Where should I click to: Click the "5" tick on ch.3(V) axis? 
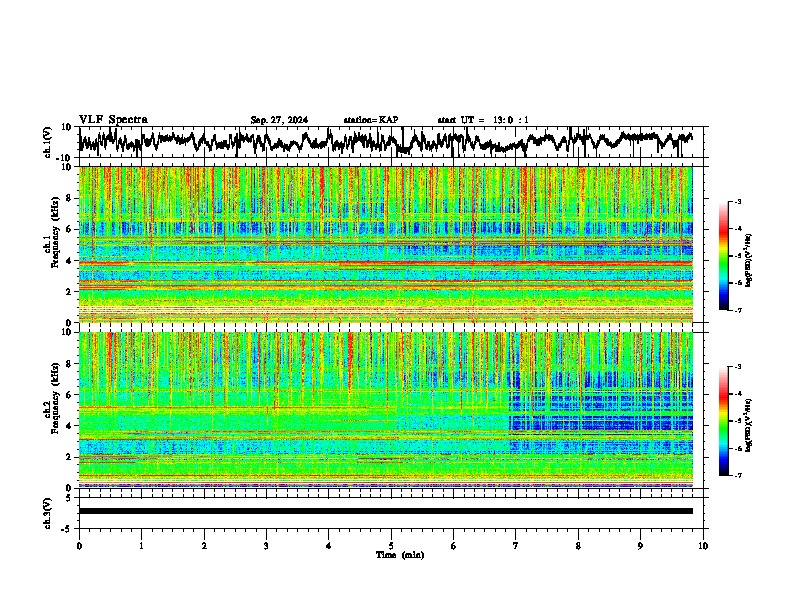[70, 497]
